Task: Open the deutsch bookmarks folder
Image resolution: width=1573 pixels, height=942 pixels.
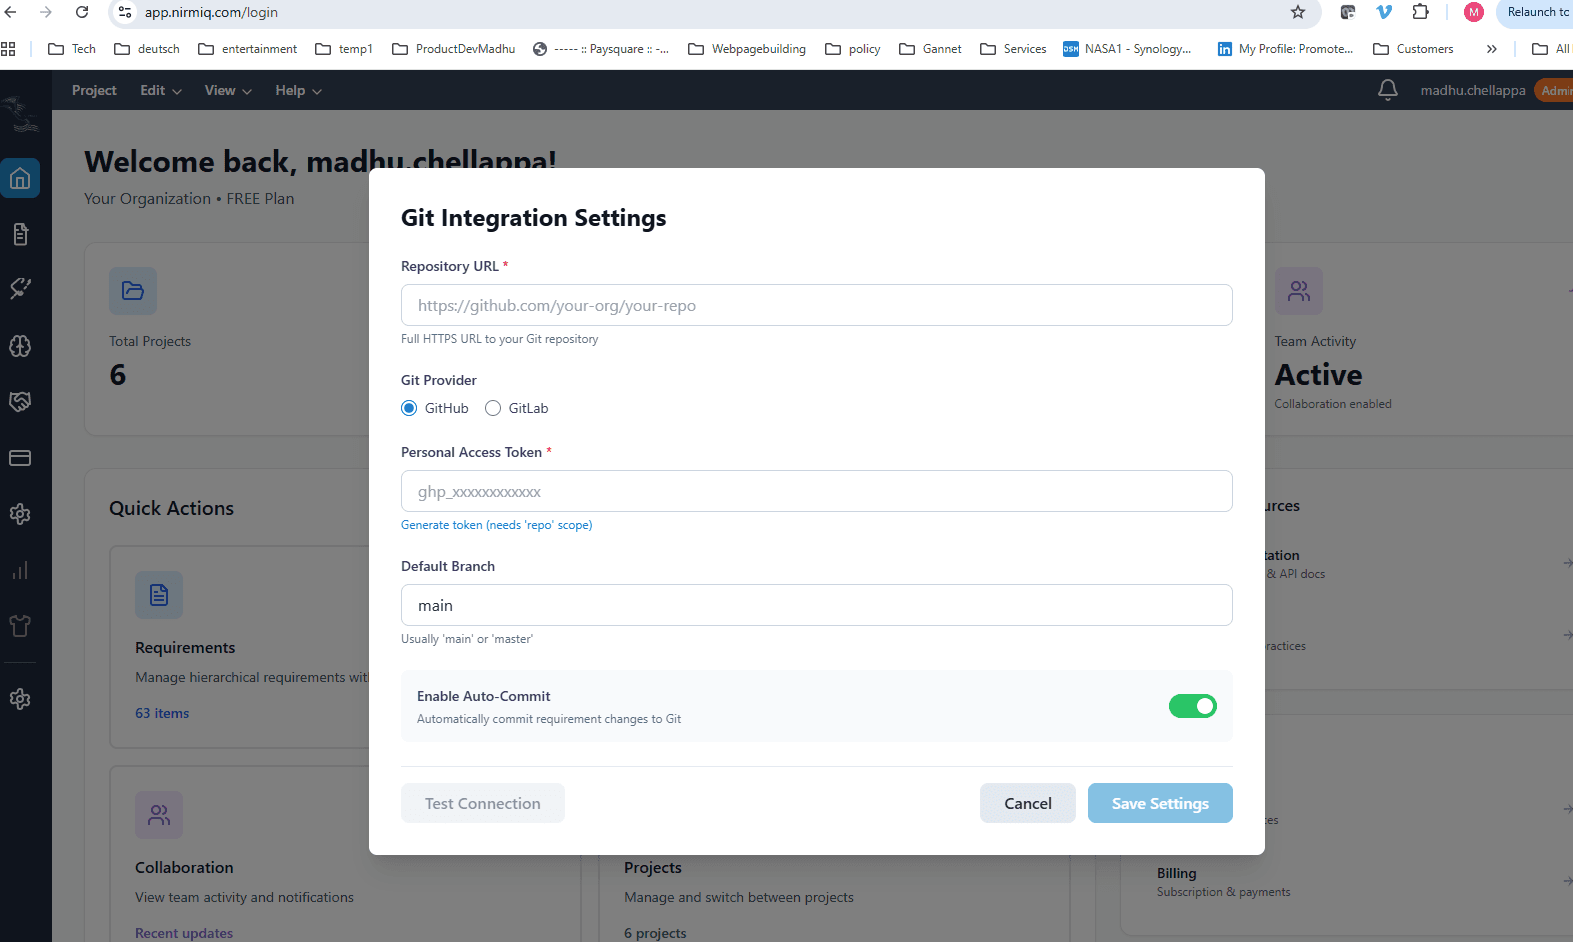Action: coord(147,49)
